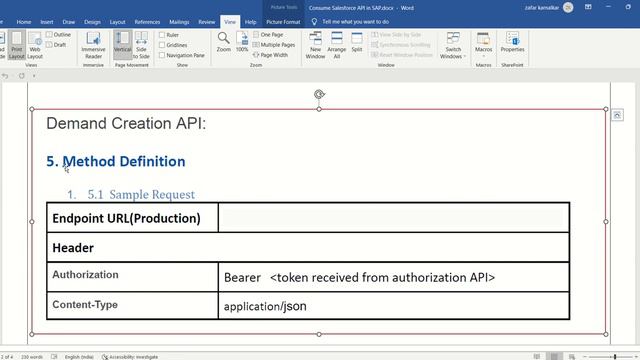Image resolution: width=640 pixels, height=360 pixels.
Task: Click the word count in status bar
Action: pyautogui.click(x=31, y=357)
